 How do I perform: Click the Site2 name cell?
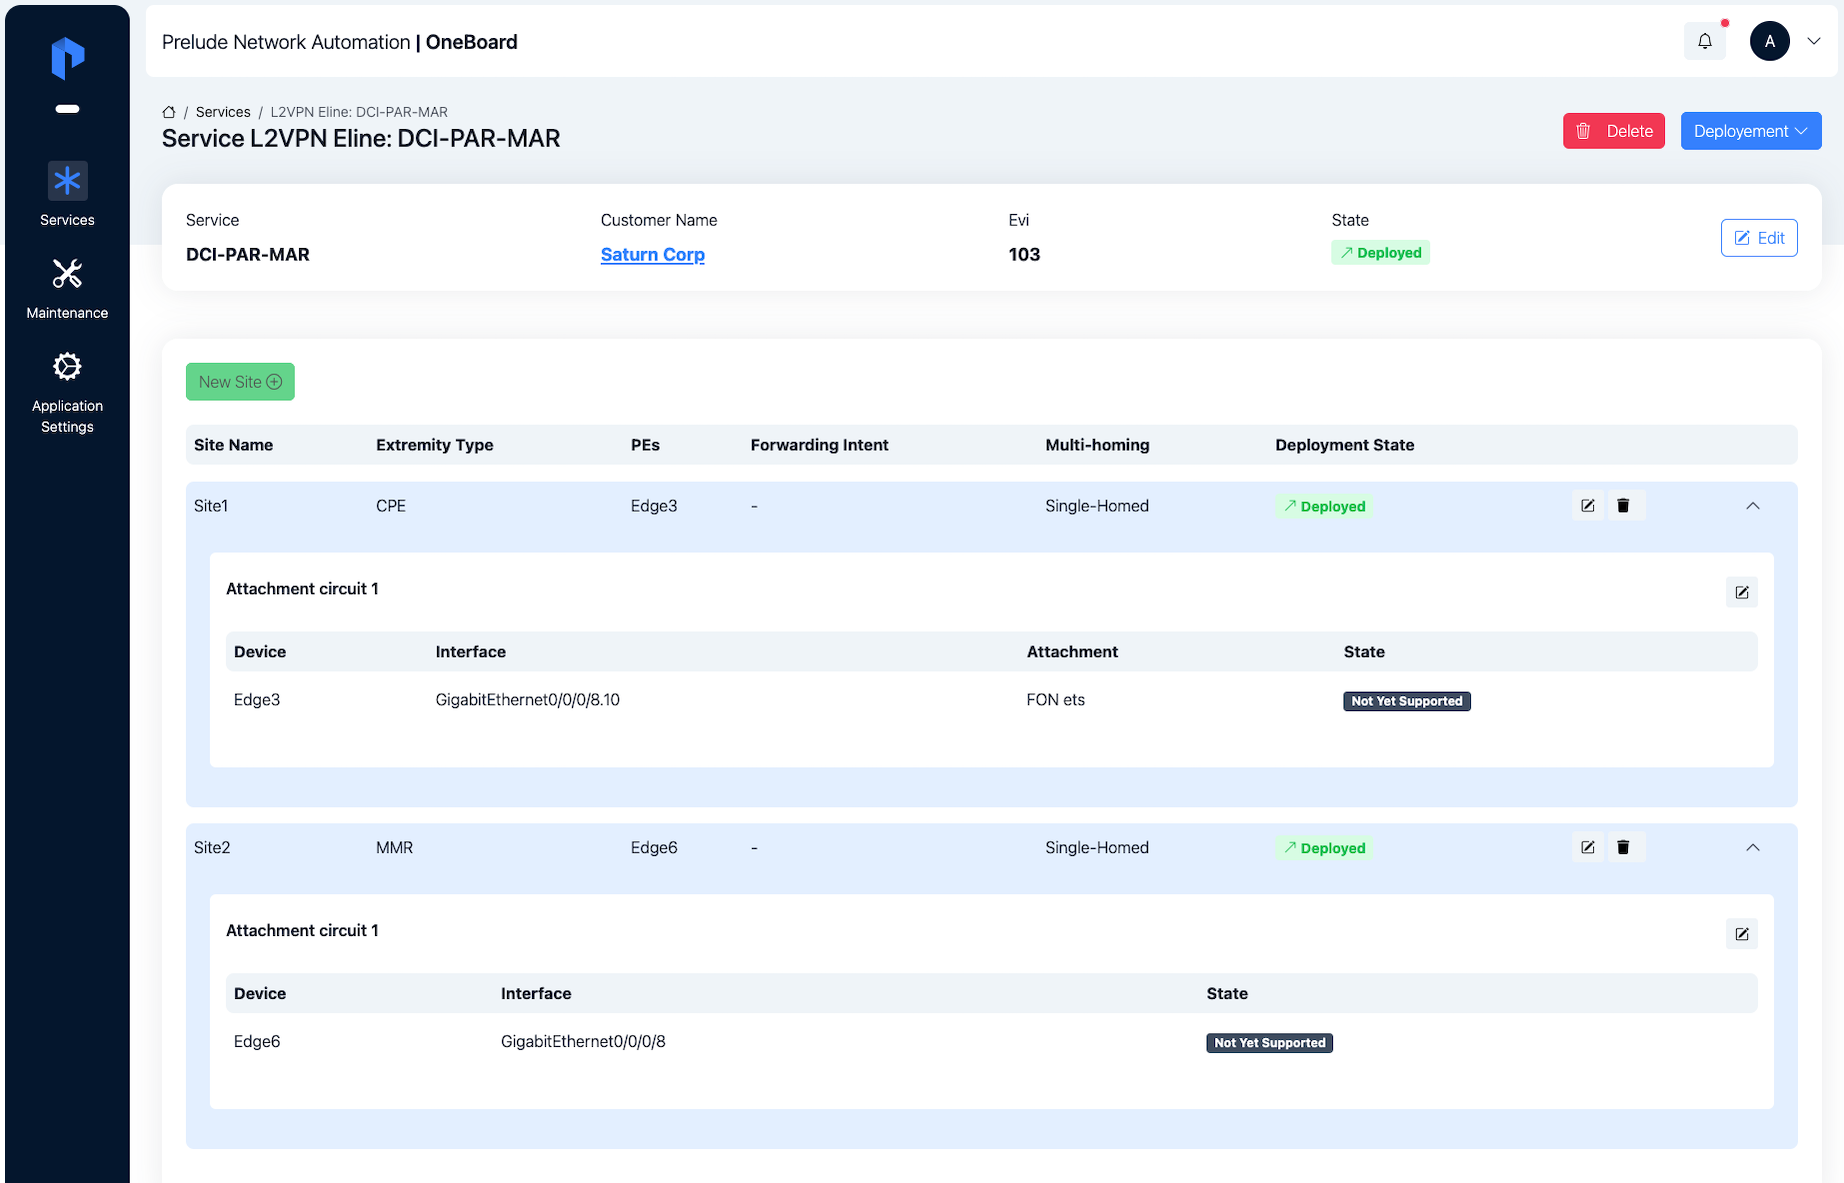tap(212, 848)
